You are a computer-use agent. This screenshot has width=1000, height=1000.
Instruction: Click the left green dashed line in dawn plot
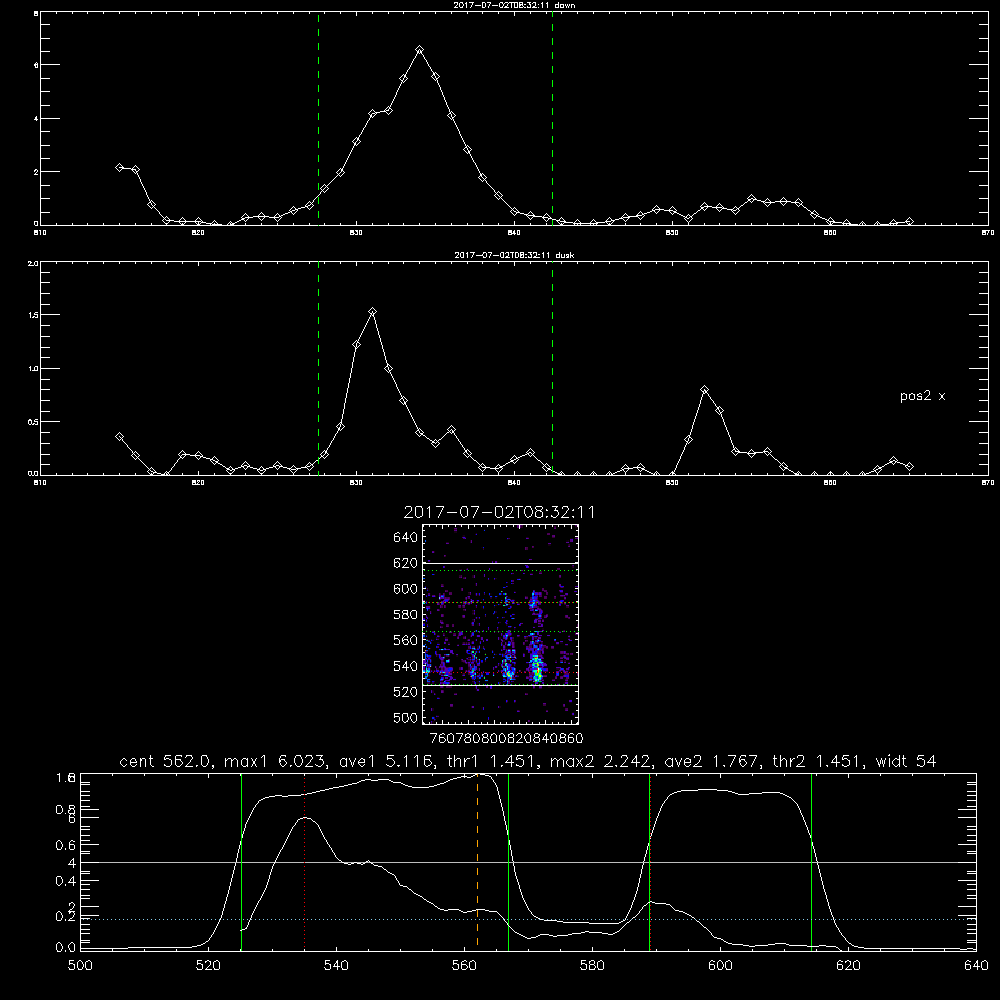[318, 118]
